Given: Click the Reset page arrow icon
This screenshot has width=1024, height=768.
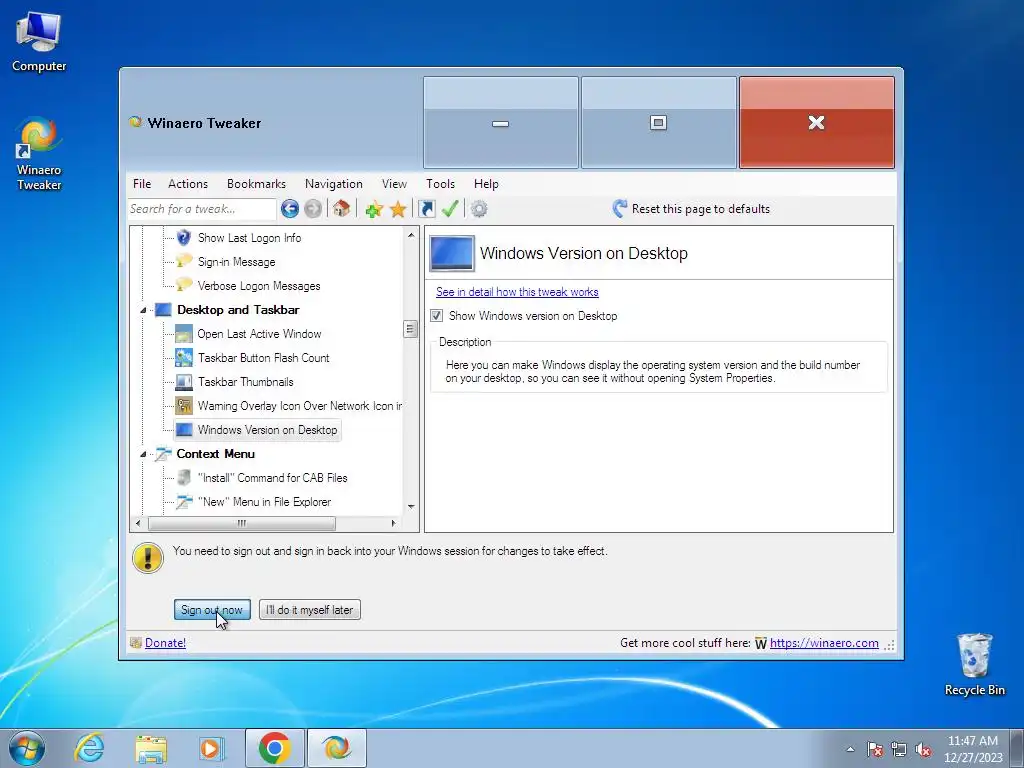Looking at the screenshot, I should 620,209.
